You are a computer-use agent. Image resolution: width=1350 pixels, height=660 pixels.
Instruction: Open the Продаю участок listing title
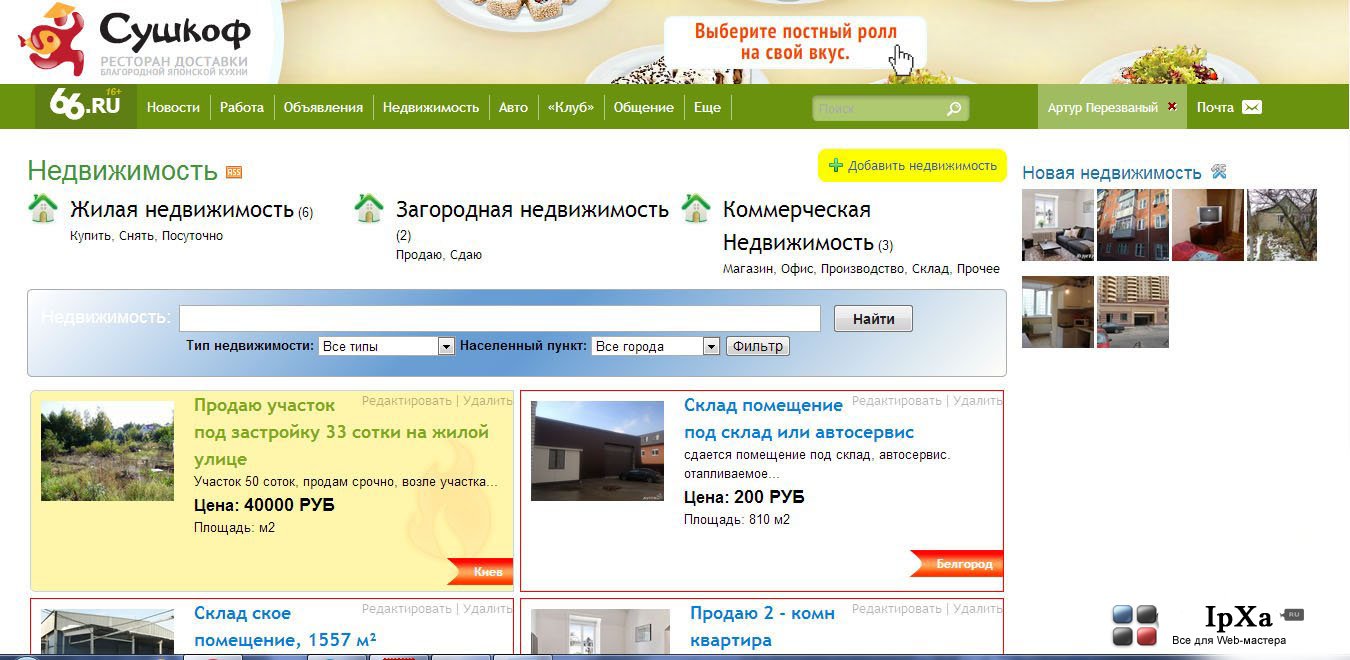coord(341,432)
